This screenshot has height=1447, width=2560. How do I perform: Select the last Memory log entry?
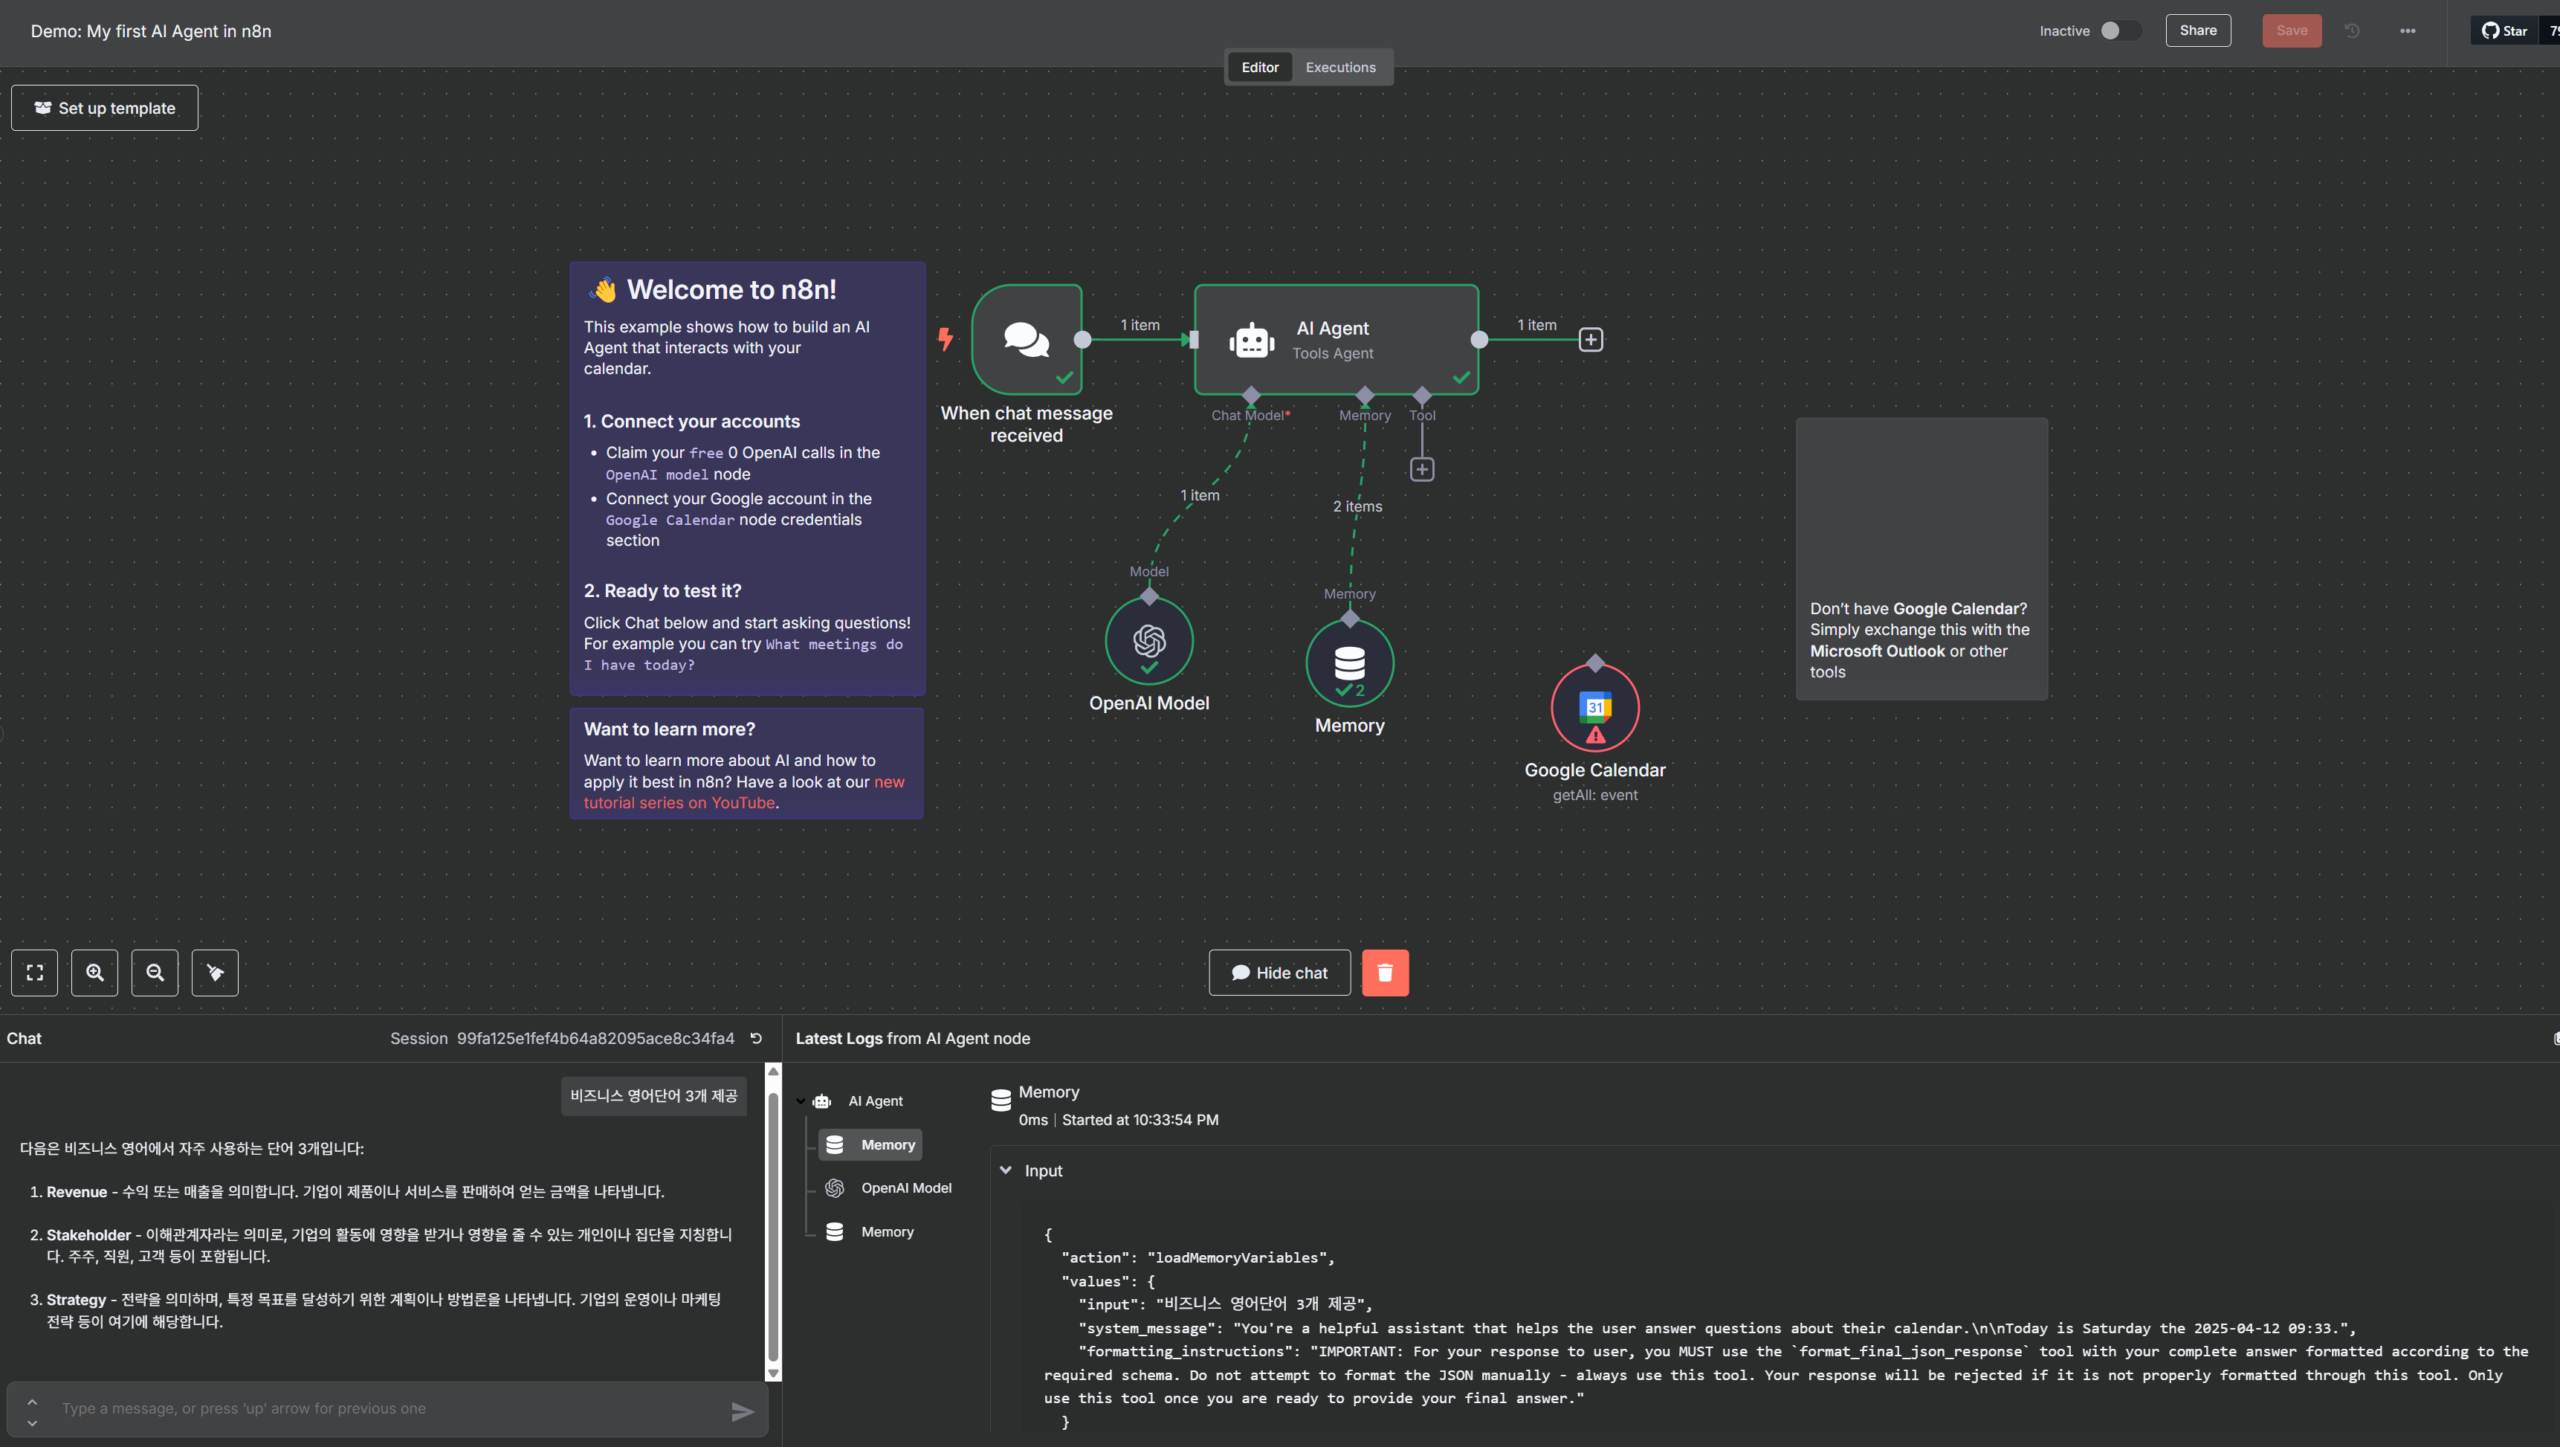[x=870, y=1233]
